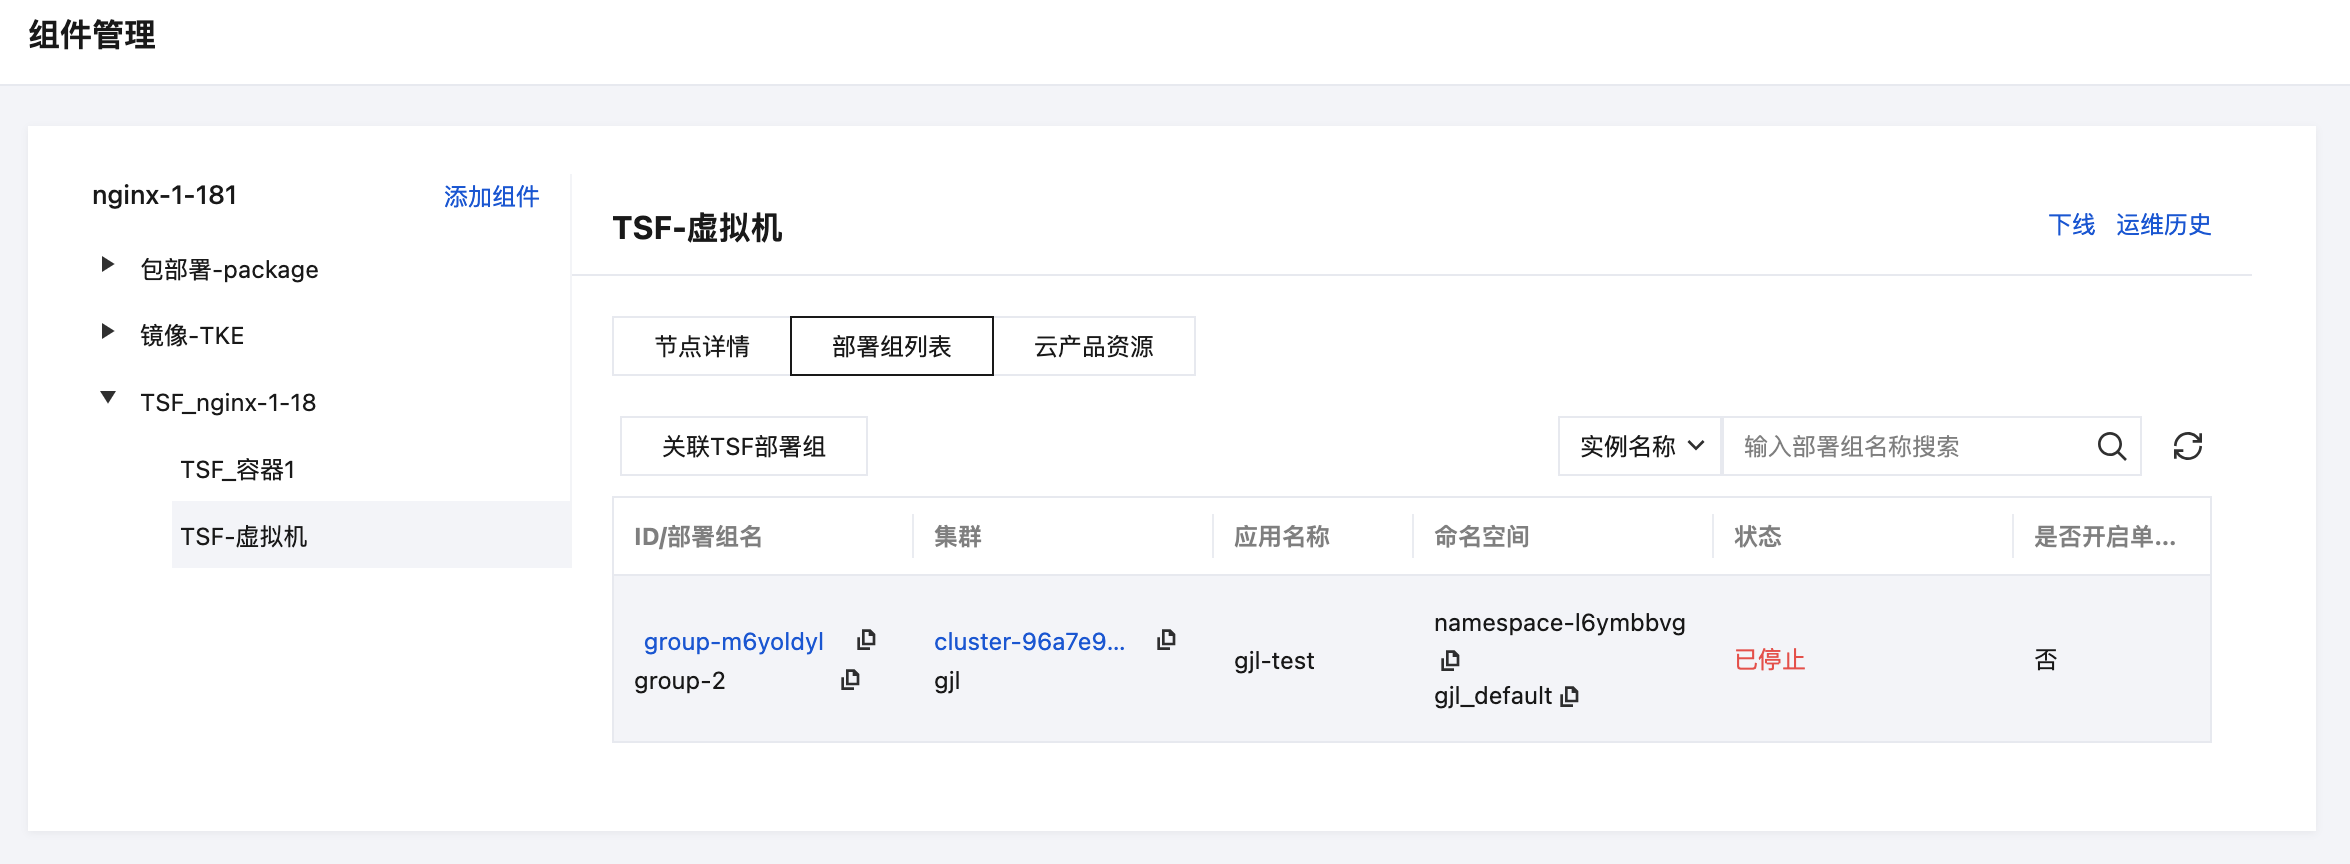Copy the group-m6yoldyl ID
This screenshot has height=864, width=2350.
[x=866, y=640]
